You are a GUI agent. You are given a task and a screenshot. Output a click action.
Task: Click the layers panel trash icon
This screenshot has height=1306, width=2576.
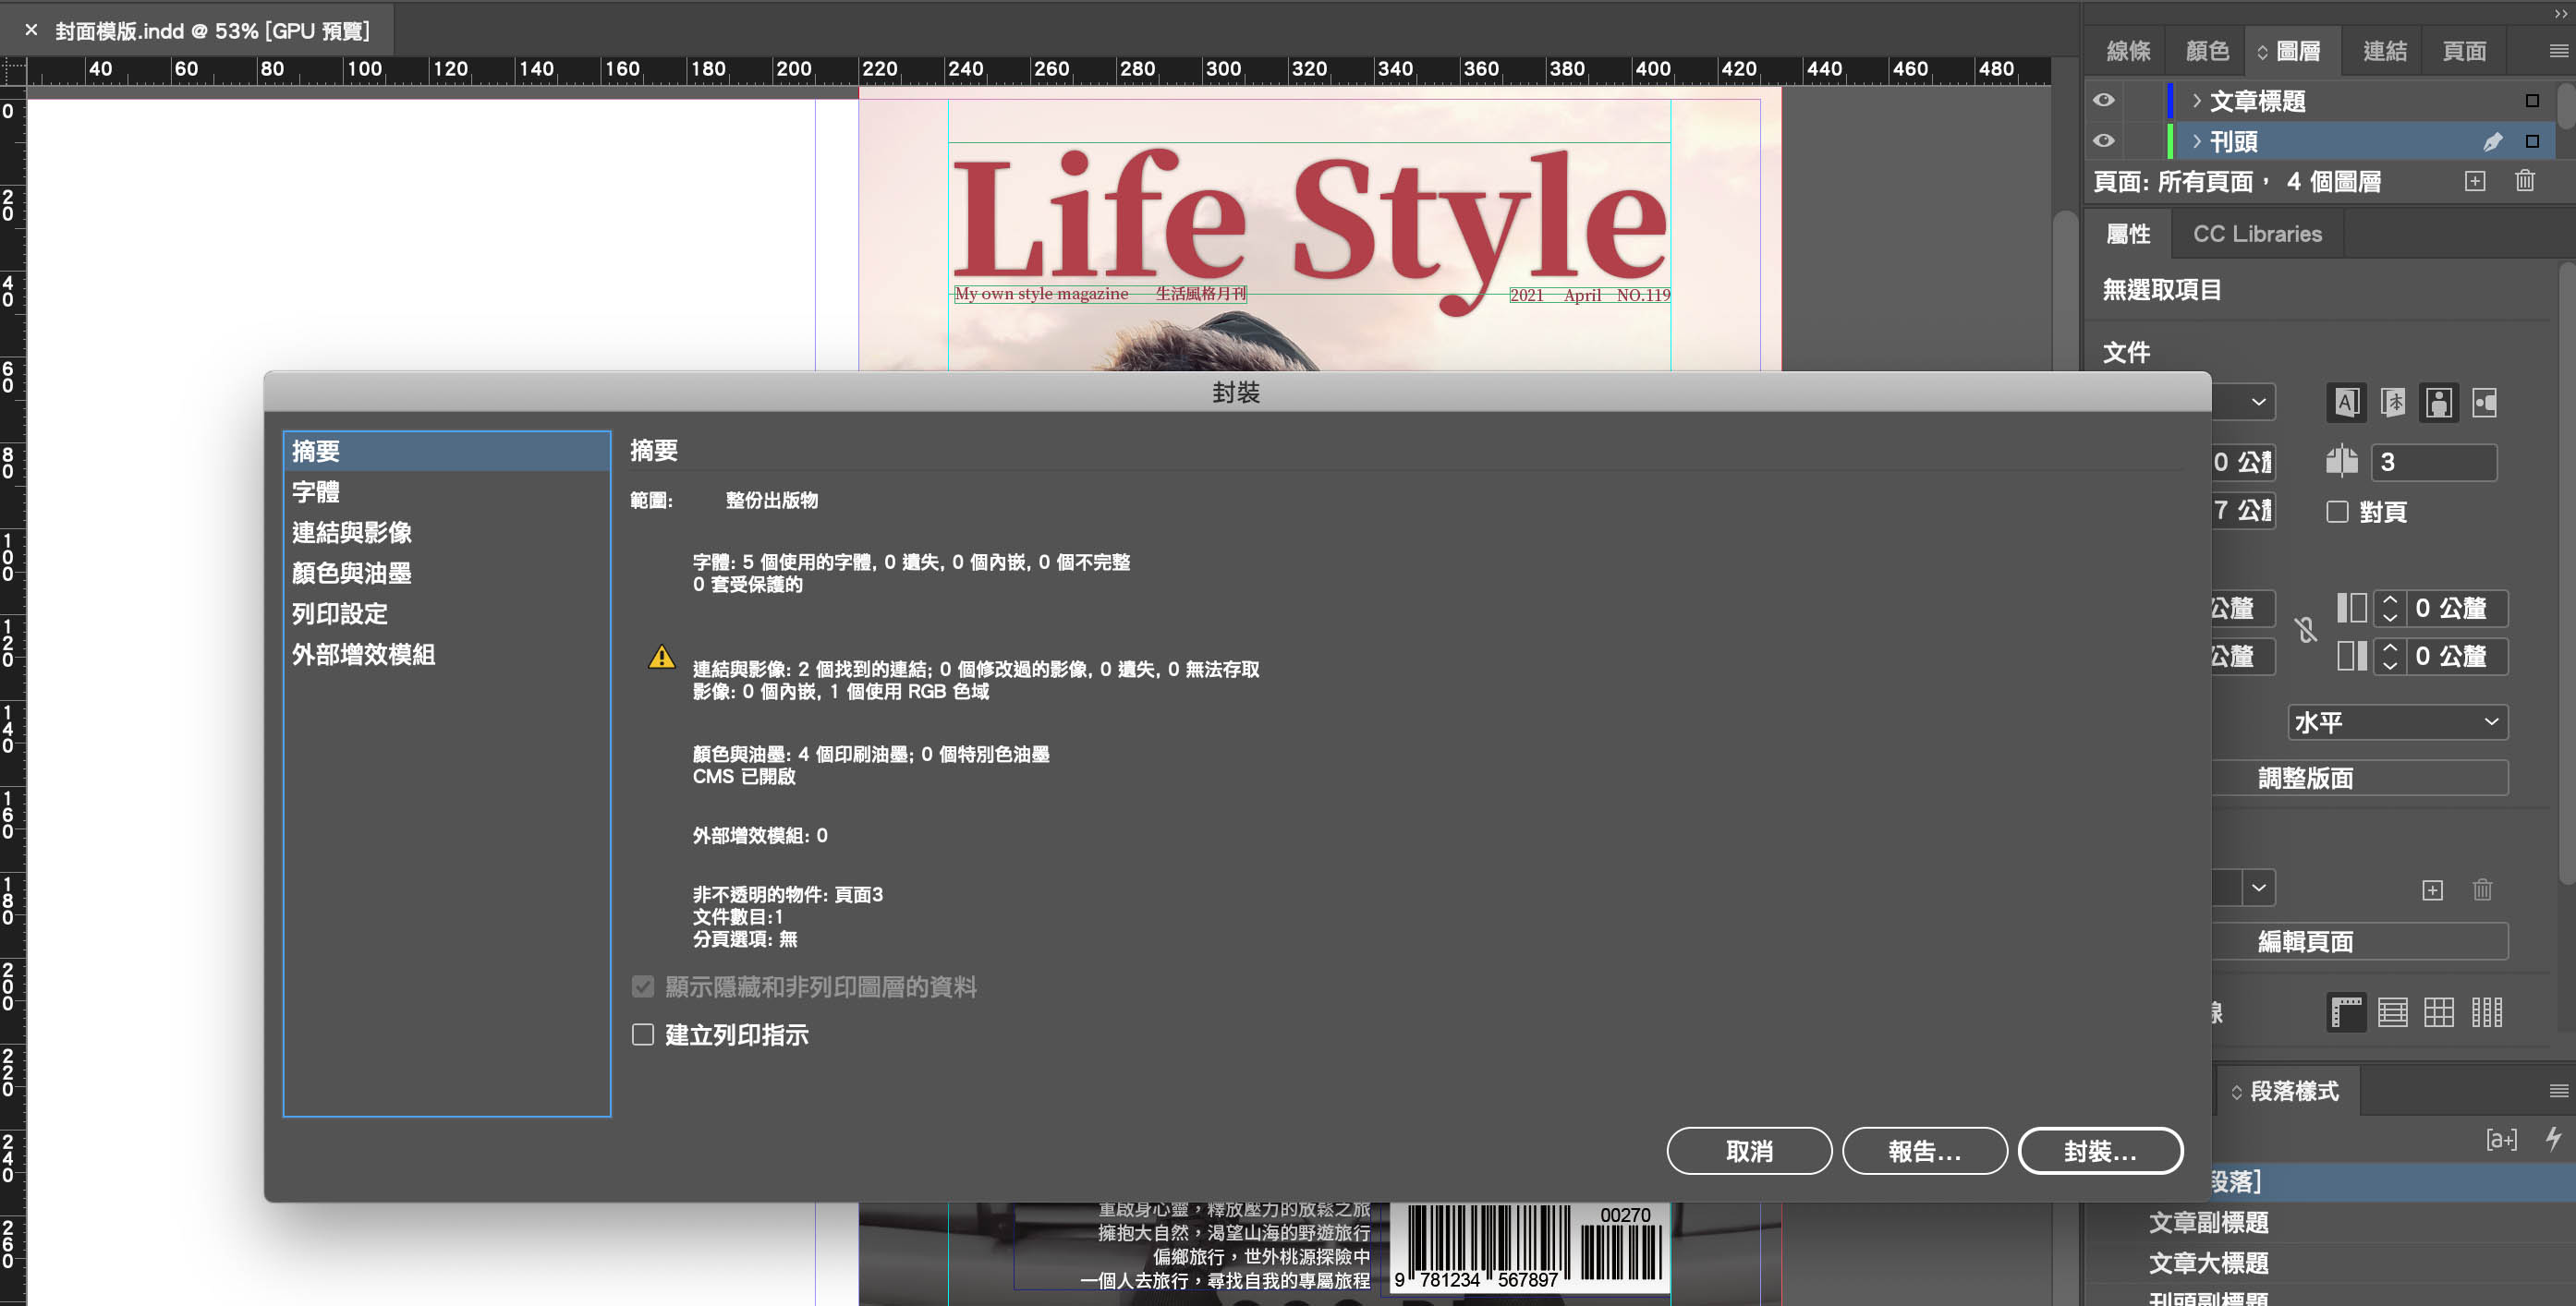pyautogui.click(x=2524, y=181)
